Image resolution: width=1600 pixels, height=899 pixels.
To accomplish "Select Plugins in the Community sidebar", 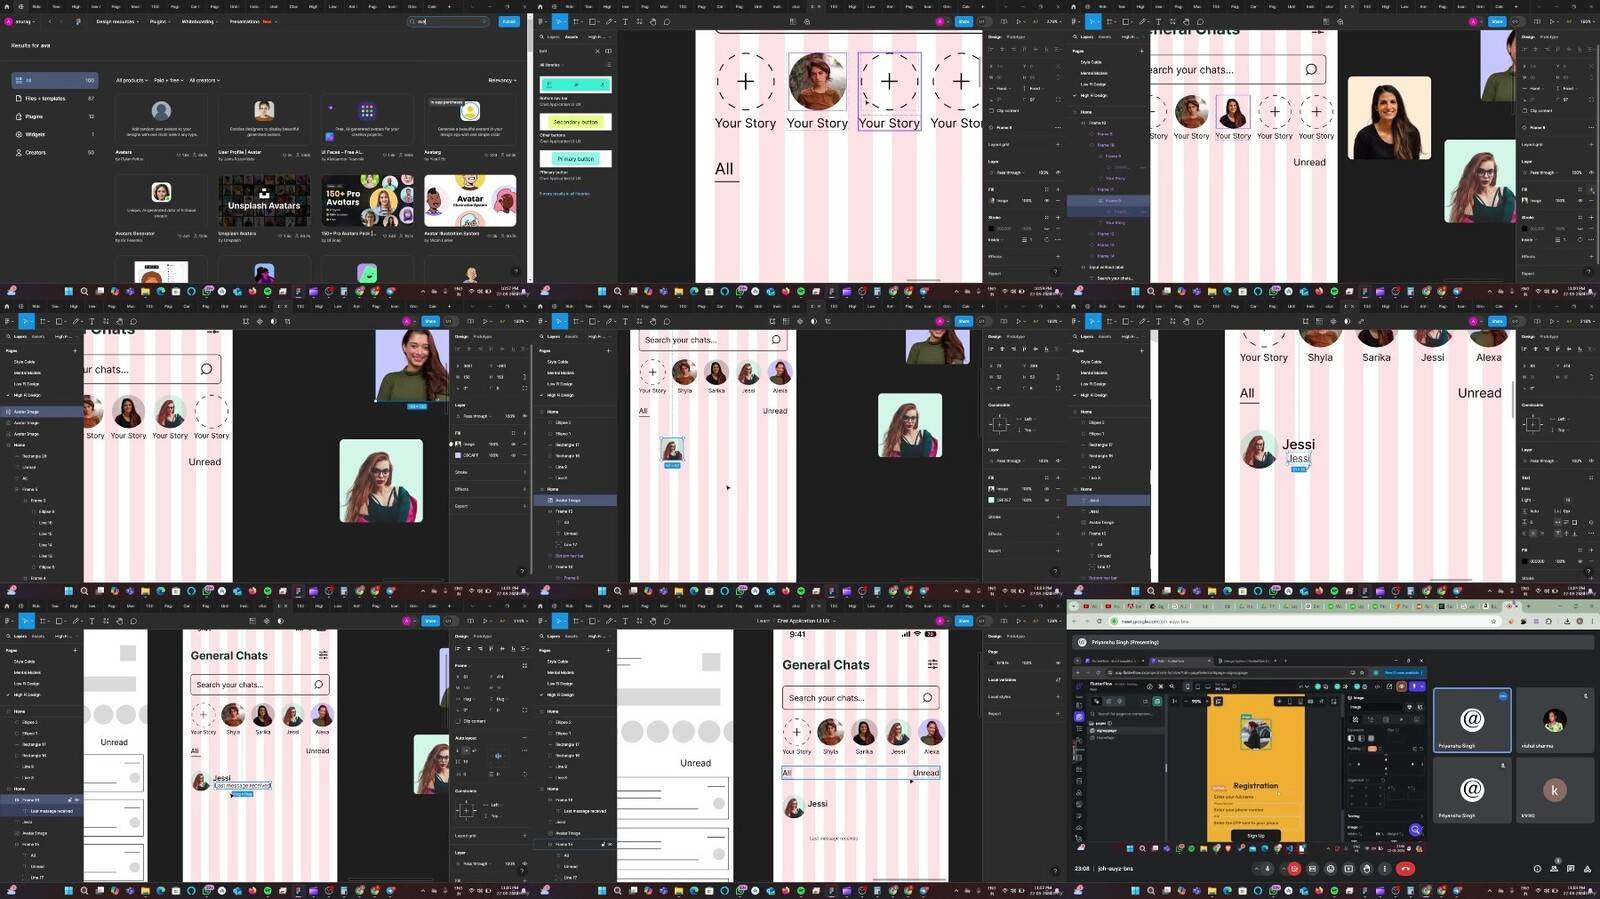I will (x=55, y=116).
